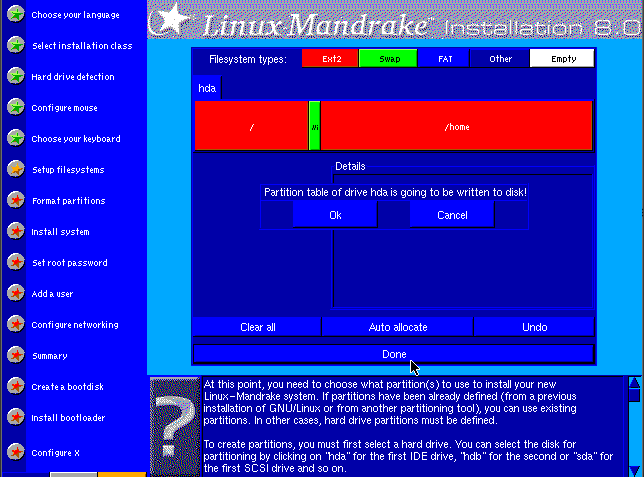Image resolution: width=644 pixels, height=477 pixels.
Task: Click the Install bootloader star icon
Action: click(x=15, y=418)
